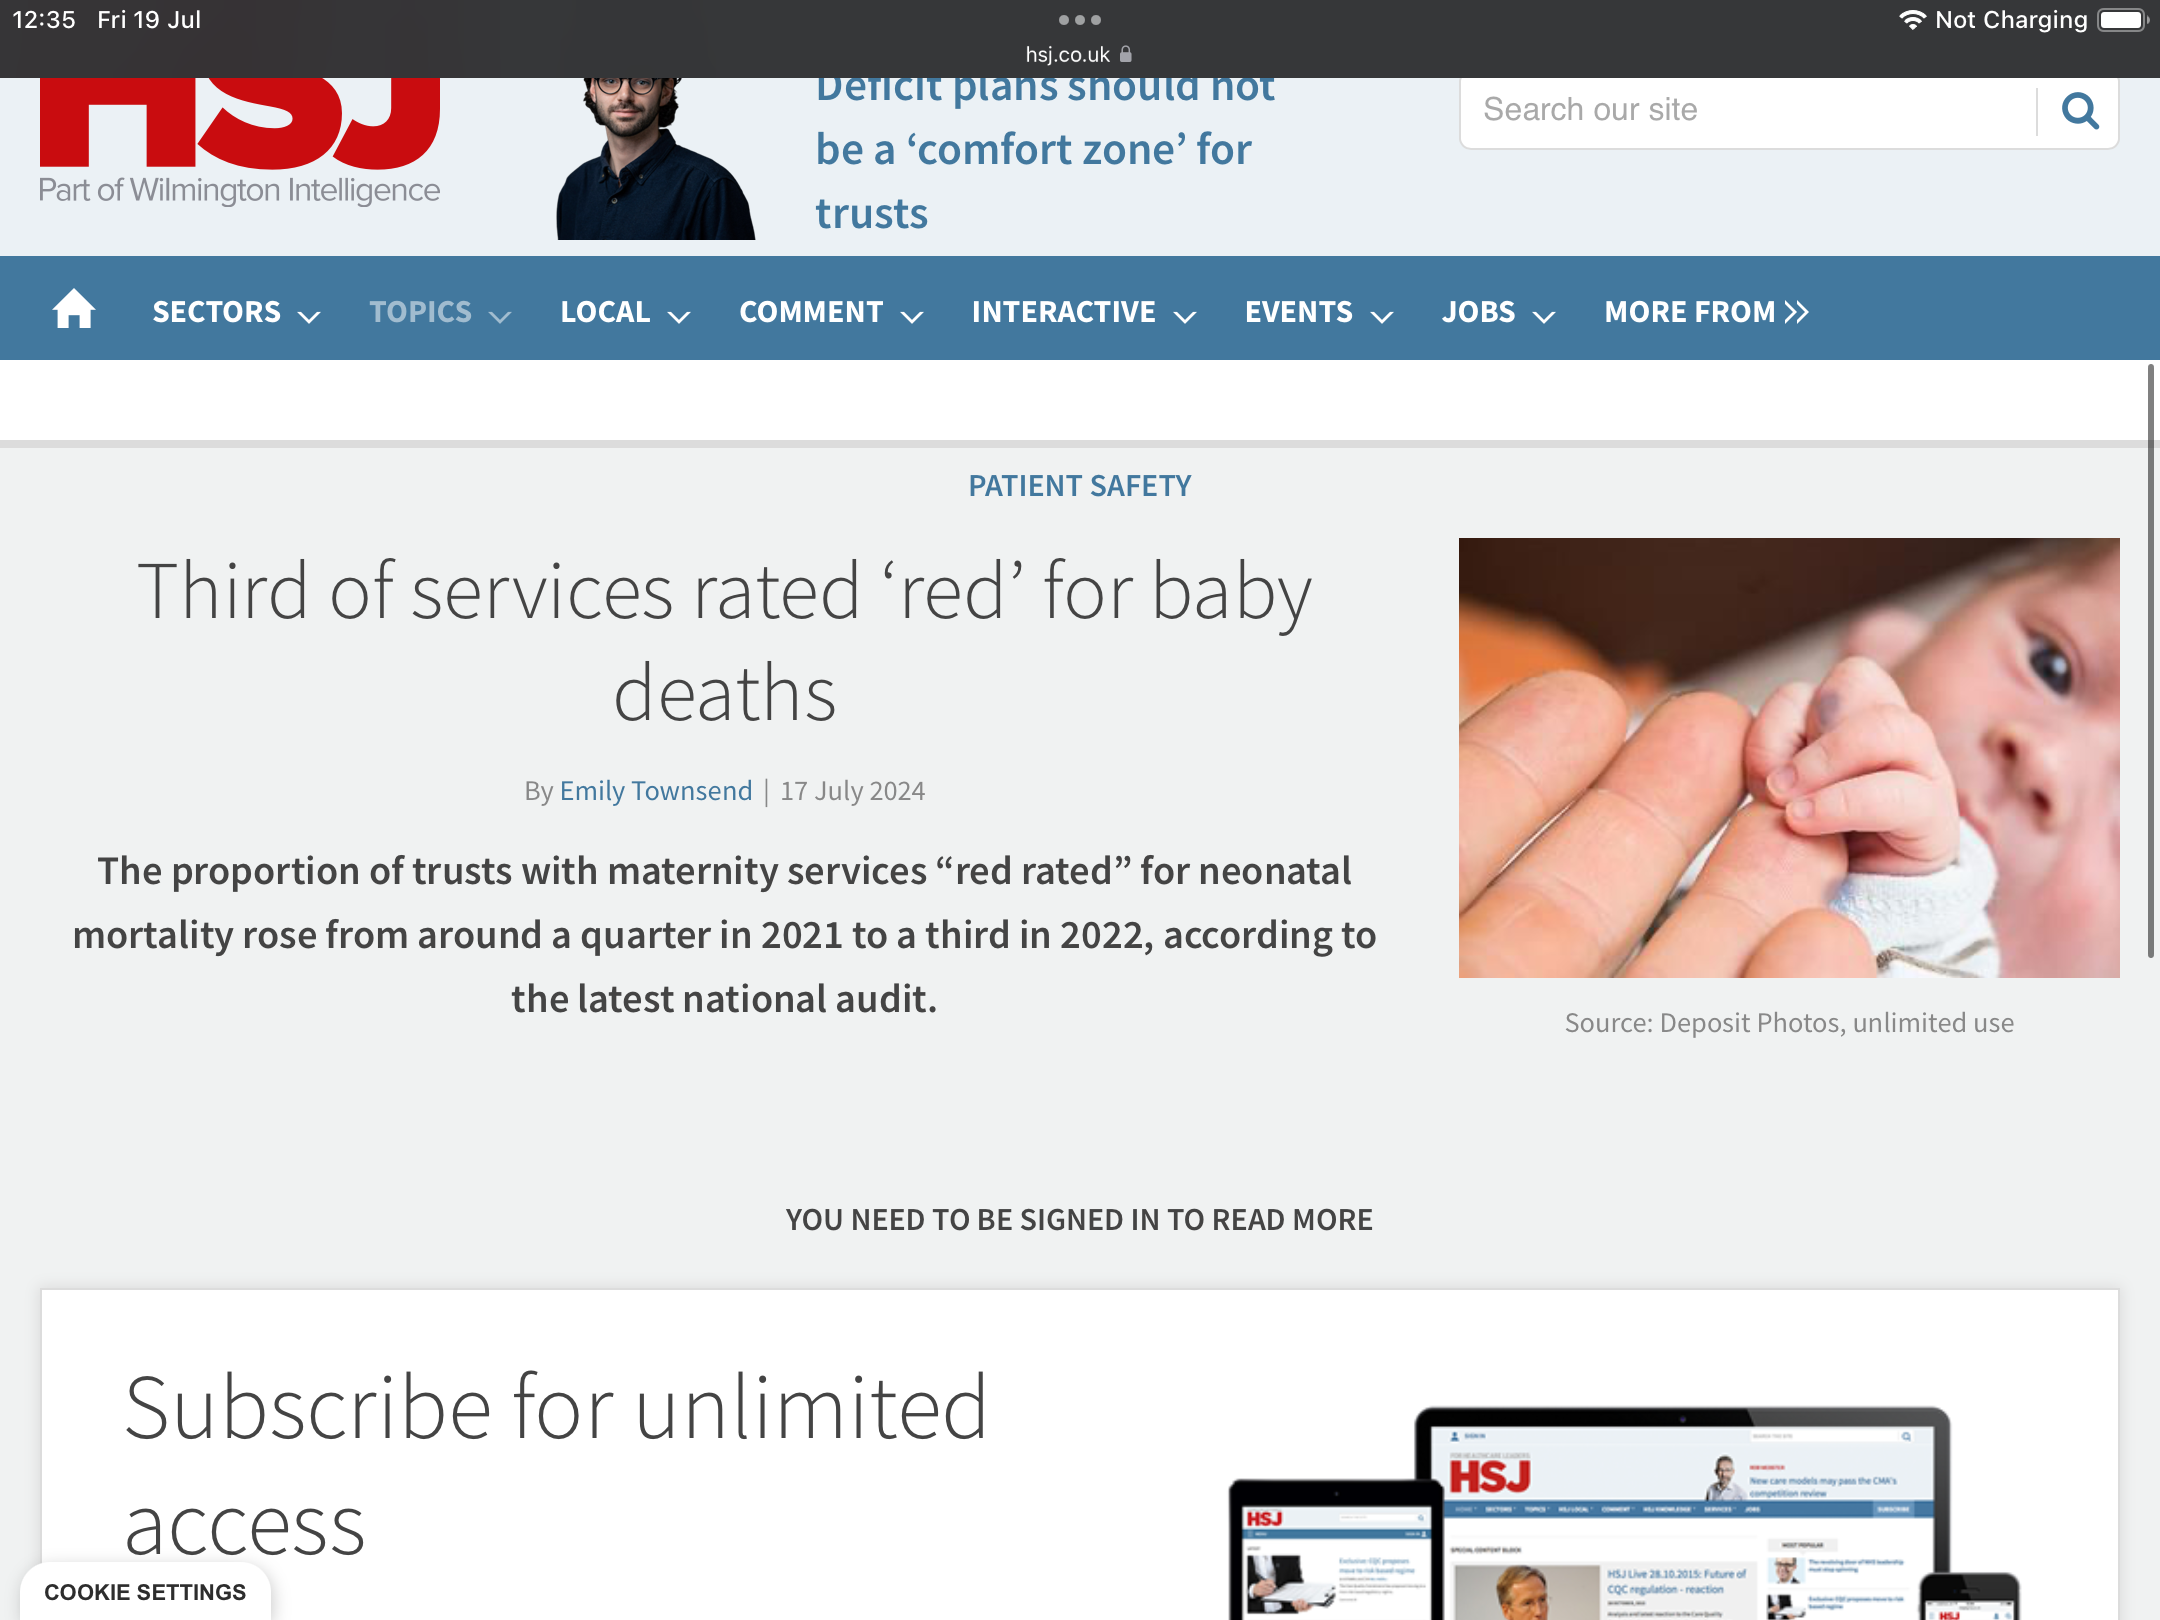Click the Cookie Settings button

pyautogui.click(x=145, y=1592)
